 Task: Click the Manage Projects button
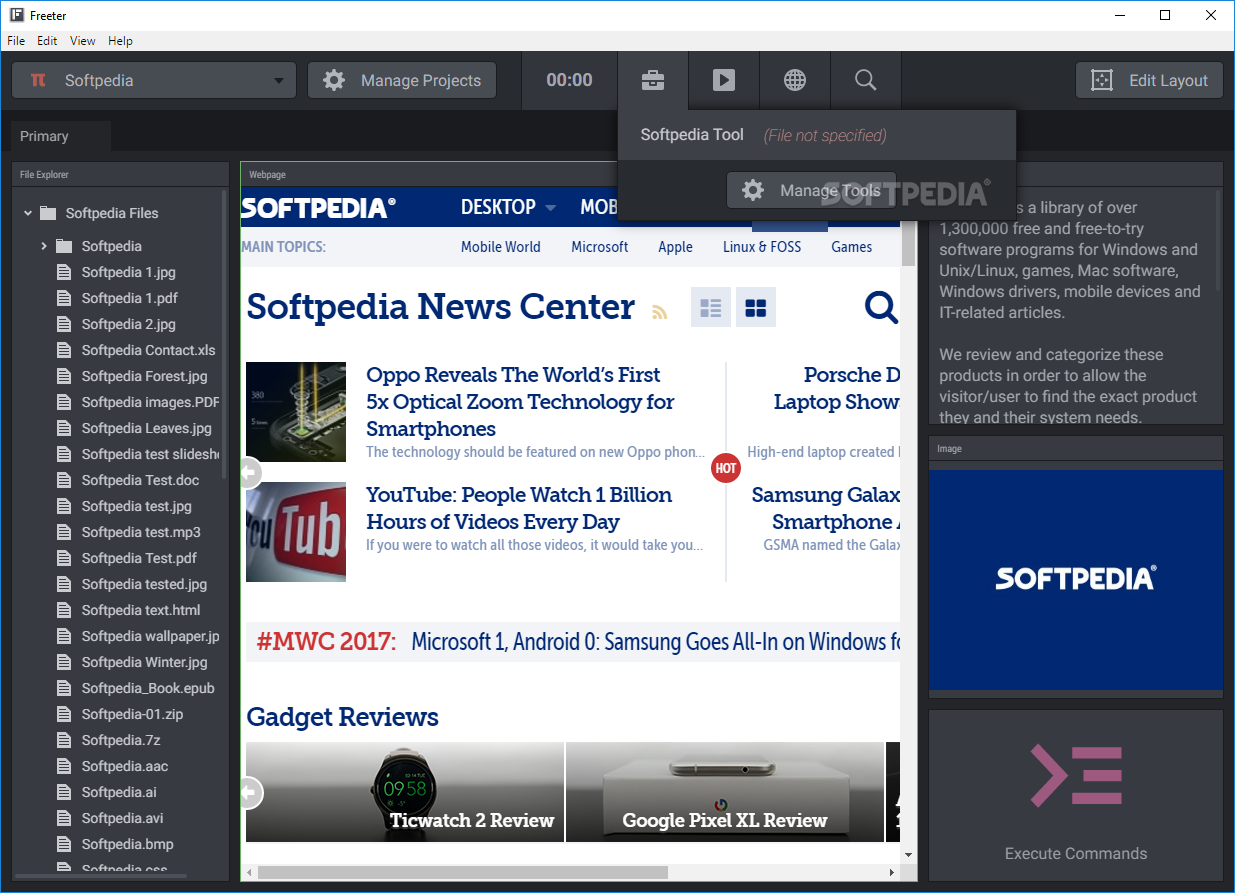402,81
